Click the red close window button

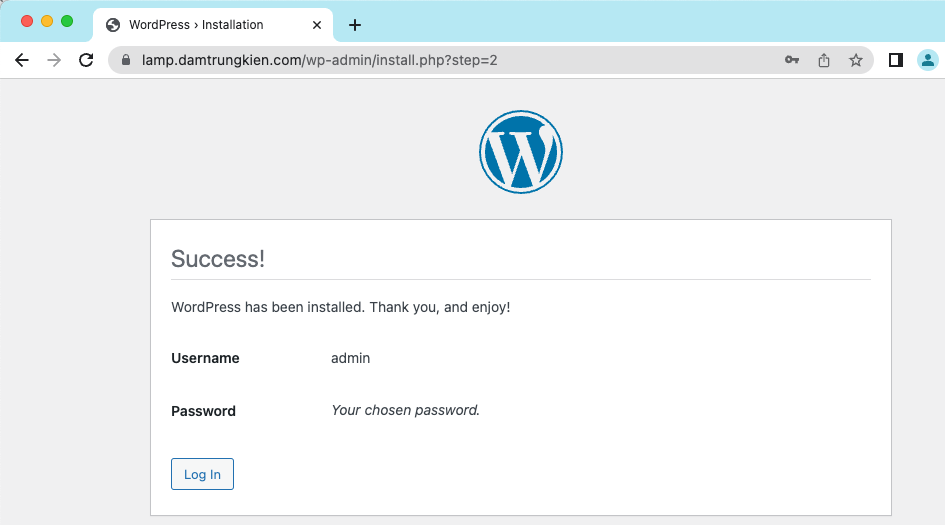tap(27, 21)
